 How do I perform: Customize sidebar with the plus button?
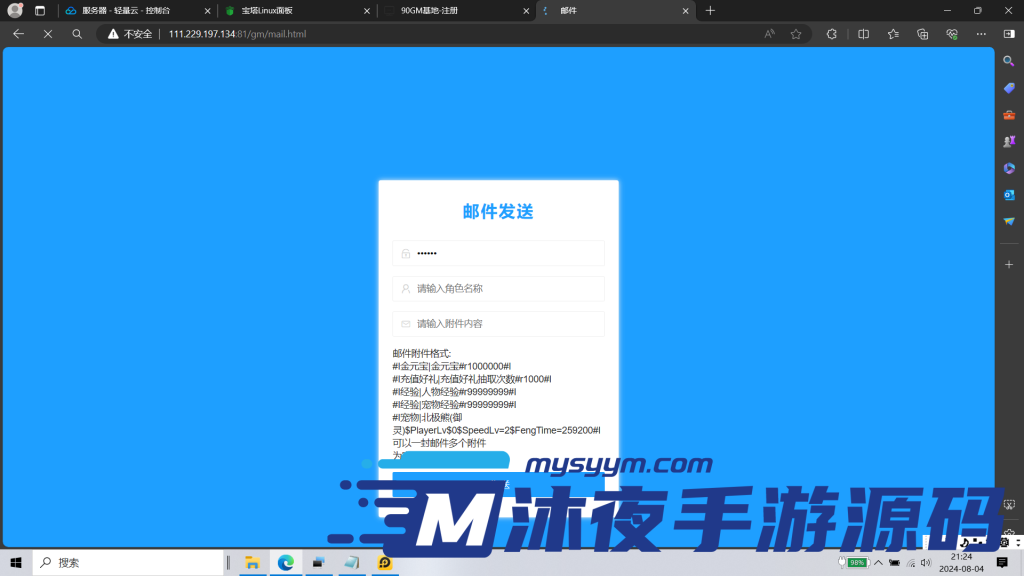tap(1009, 264)
